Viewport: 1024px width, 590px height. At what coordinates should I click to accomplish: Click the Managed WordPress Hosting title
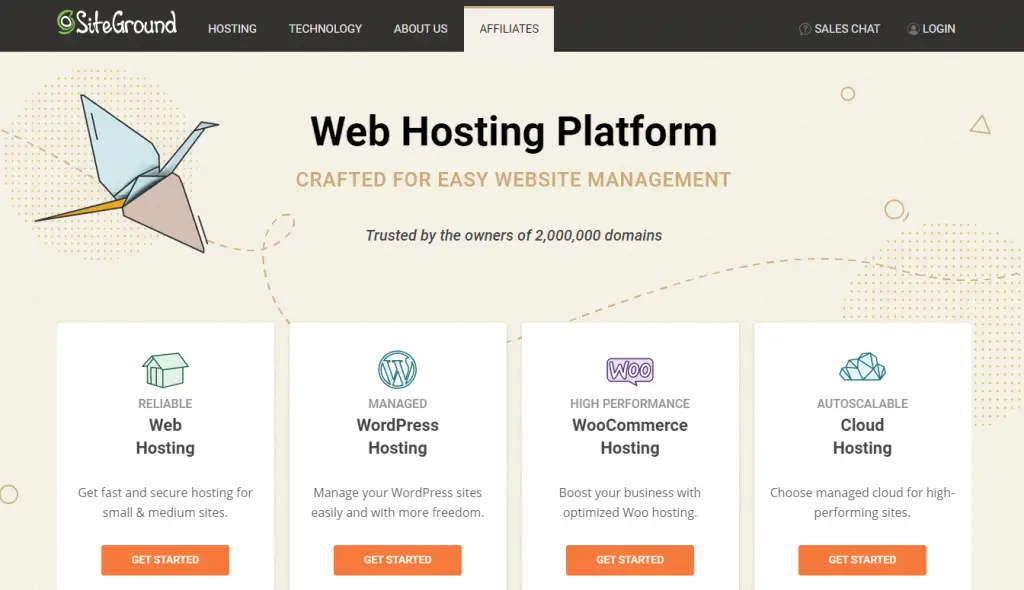[398, 426]
